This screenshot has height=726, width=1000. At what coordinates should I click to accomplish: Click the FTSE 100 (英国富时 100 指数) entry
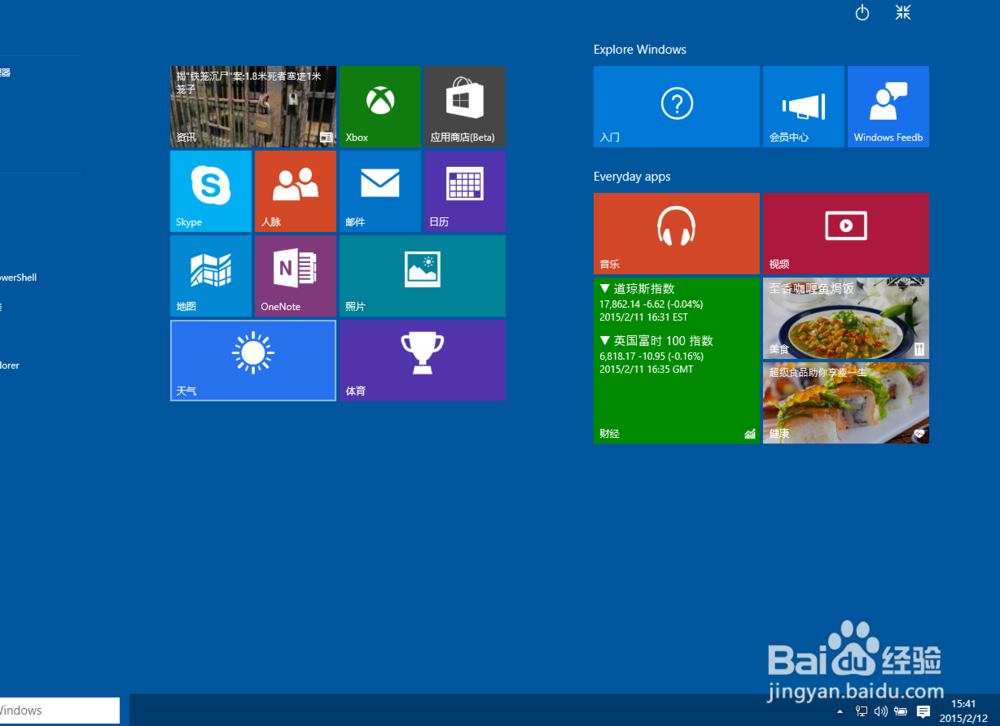tap(656, 355)
